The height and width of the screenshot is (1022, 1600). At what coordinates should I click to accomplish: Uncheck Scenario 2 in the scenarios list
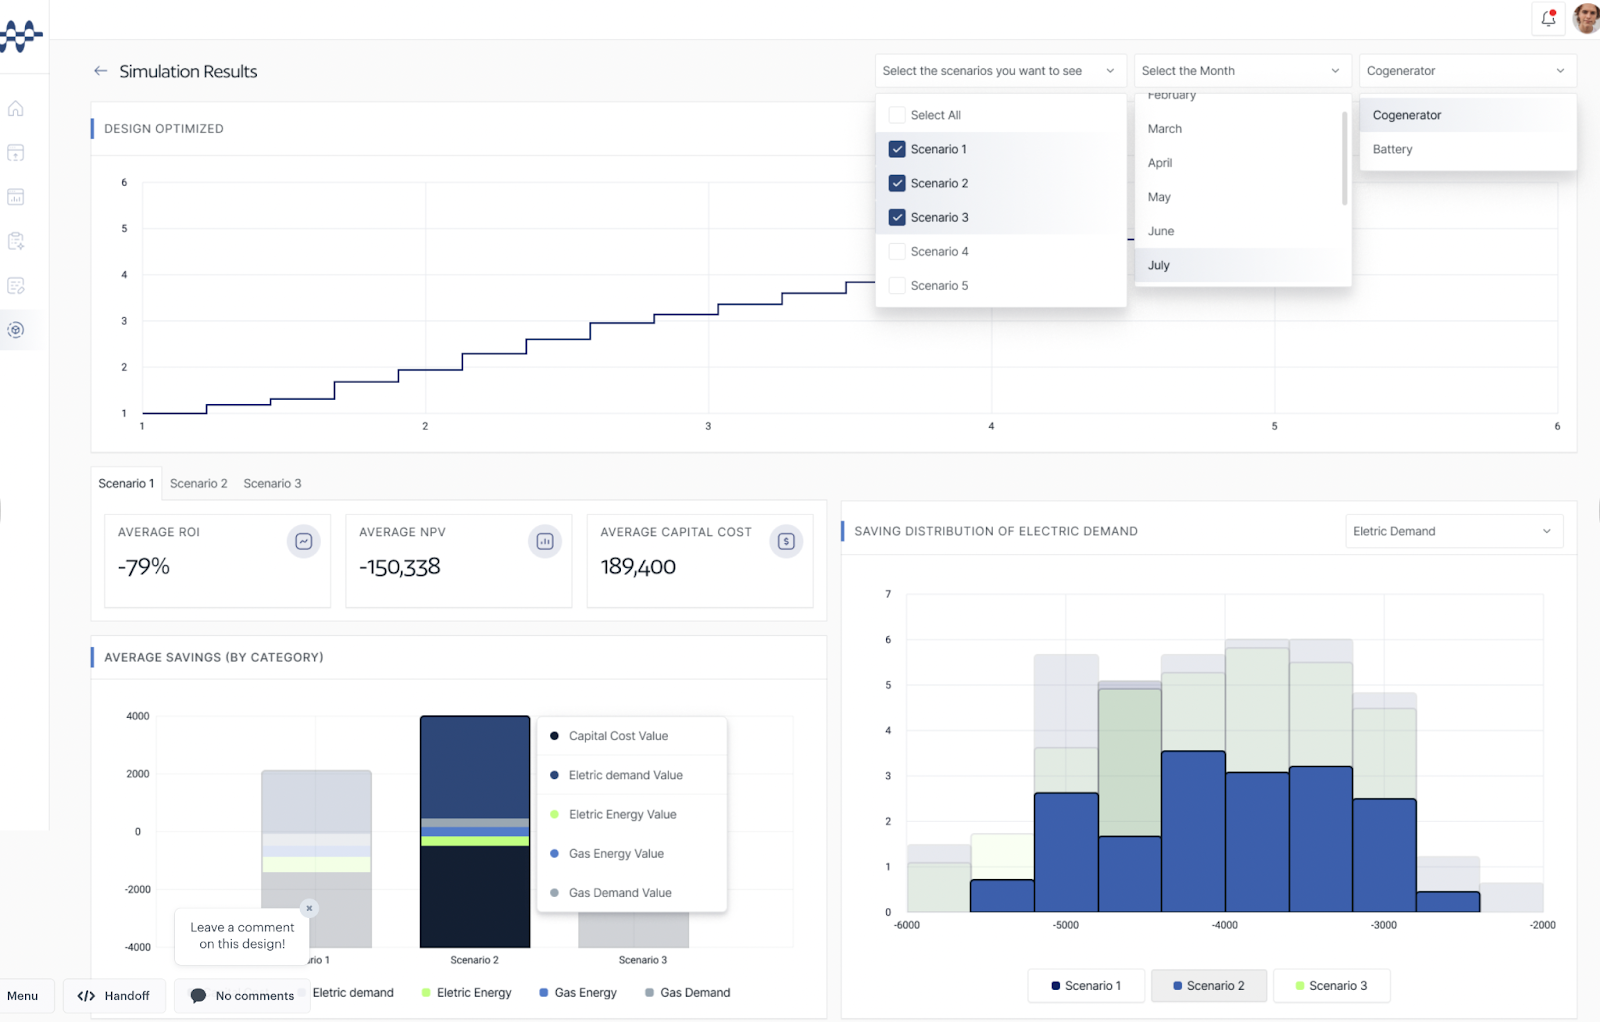[896, 183]
